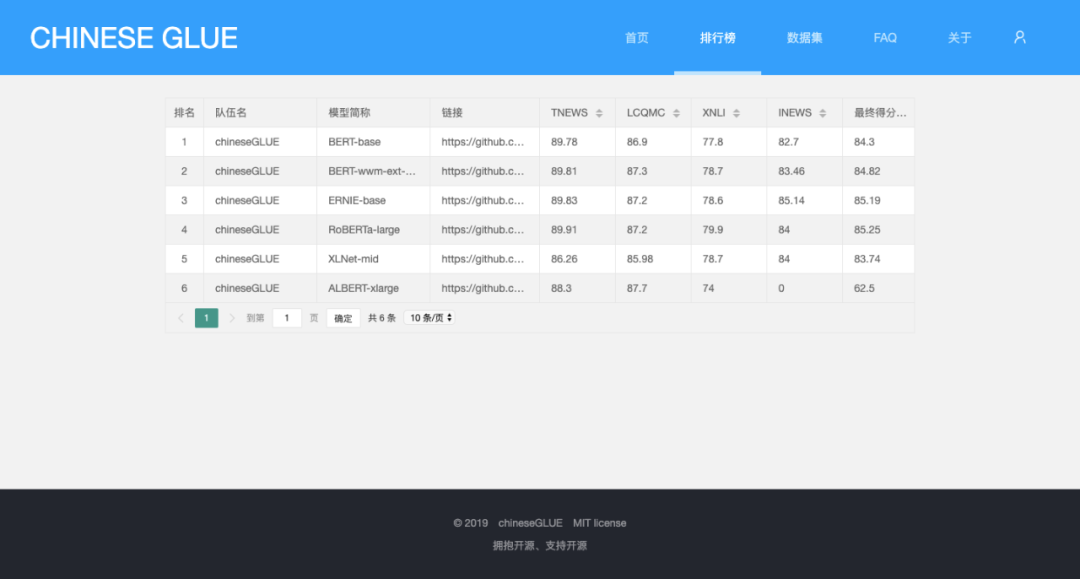The width and height of the screenshot is (1080, 579).
Task: Click the CHINESE GLUE logo title
Action: [x=134, y=38]
